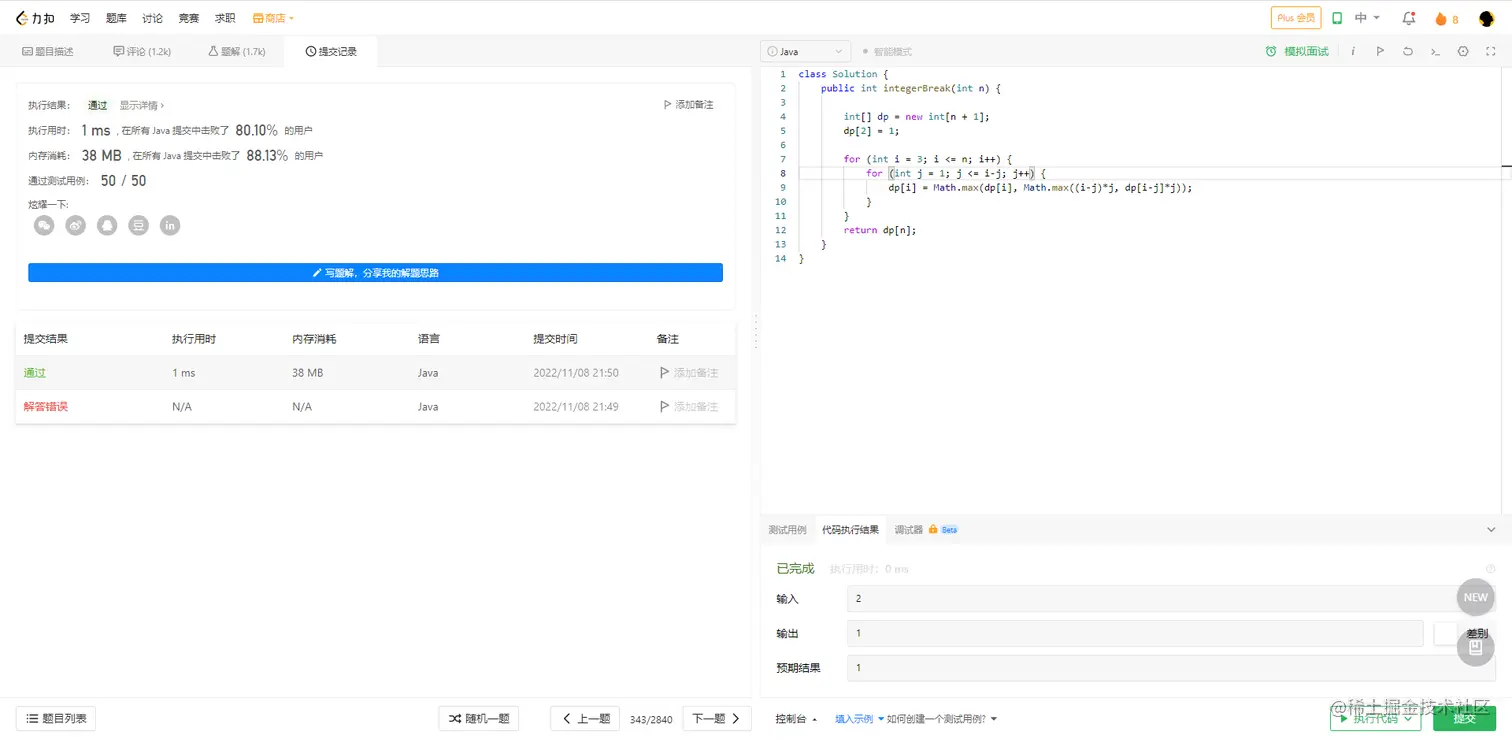The width and height of the screenshot is (1512, 739).
Task: Switch to the 题解 (1.7k) tab
Action: (x=237, y=51)
